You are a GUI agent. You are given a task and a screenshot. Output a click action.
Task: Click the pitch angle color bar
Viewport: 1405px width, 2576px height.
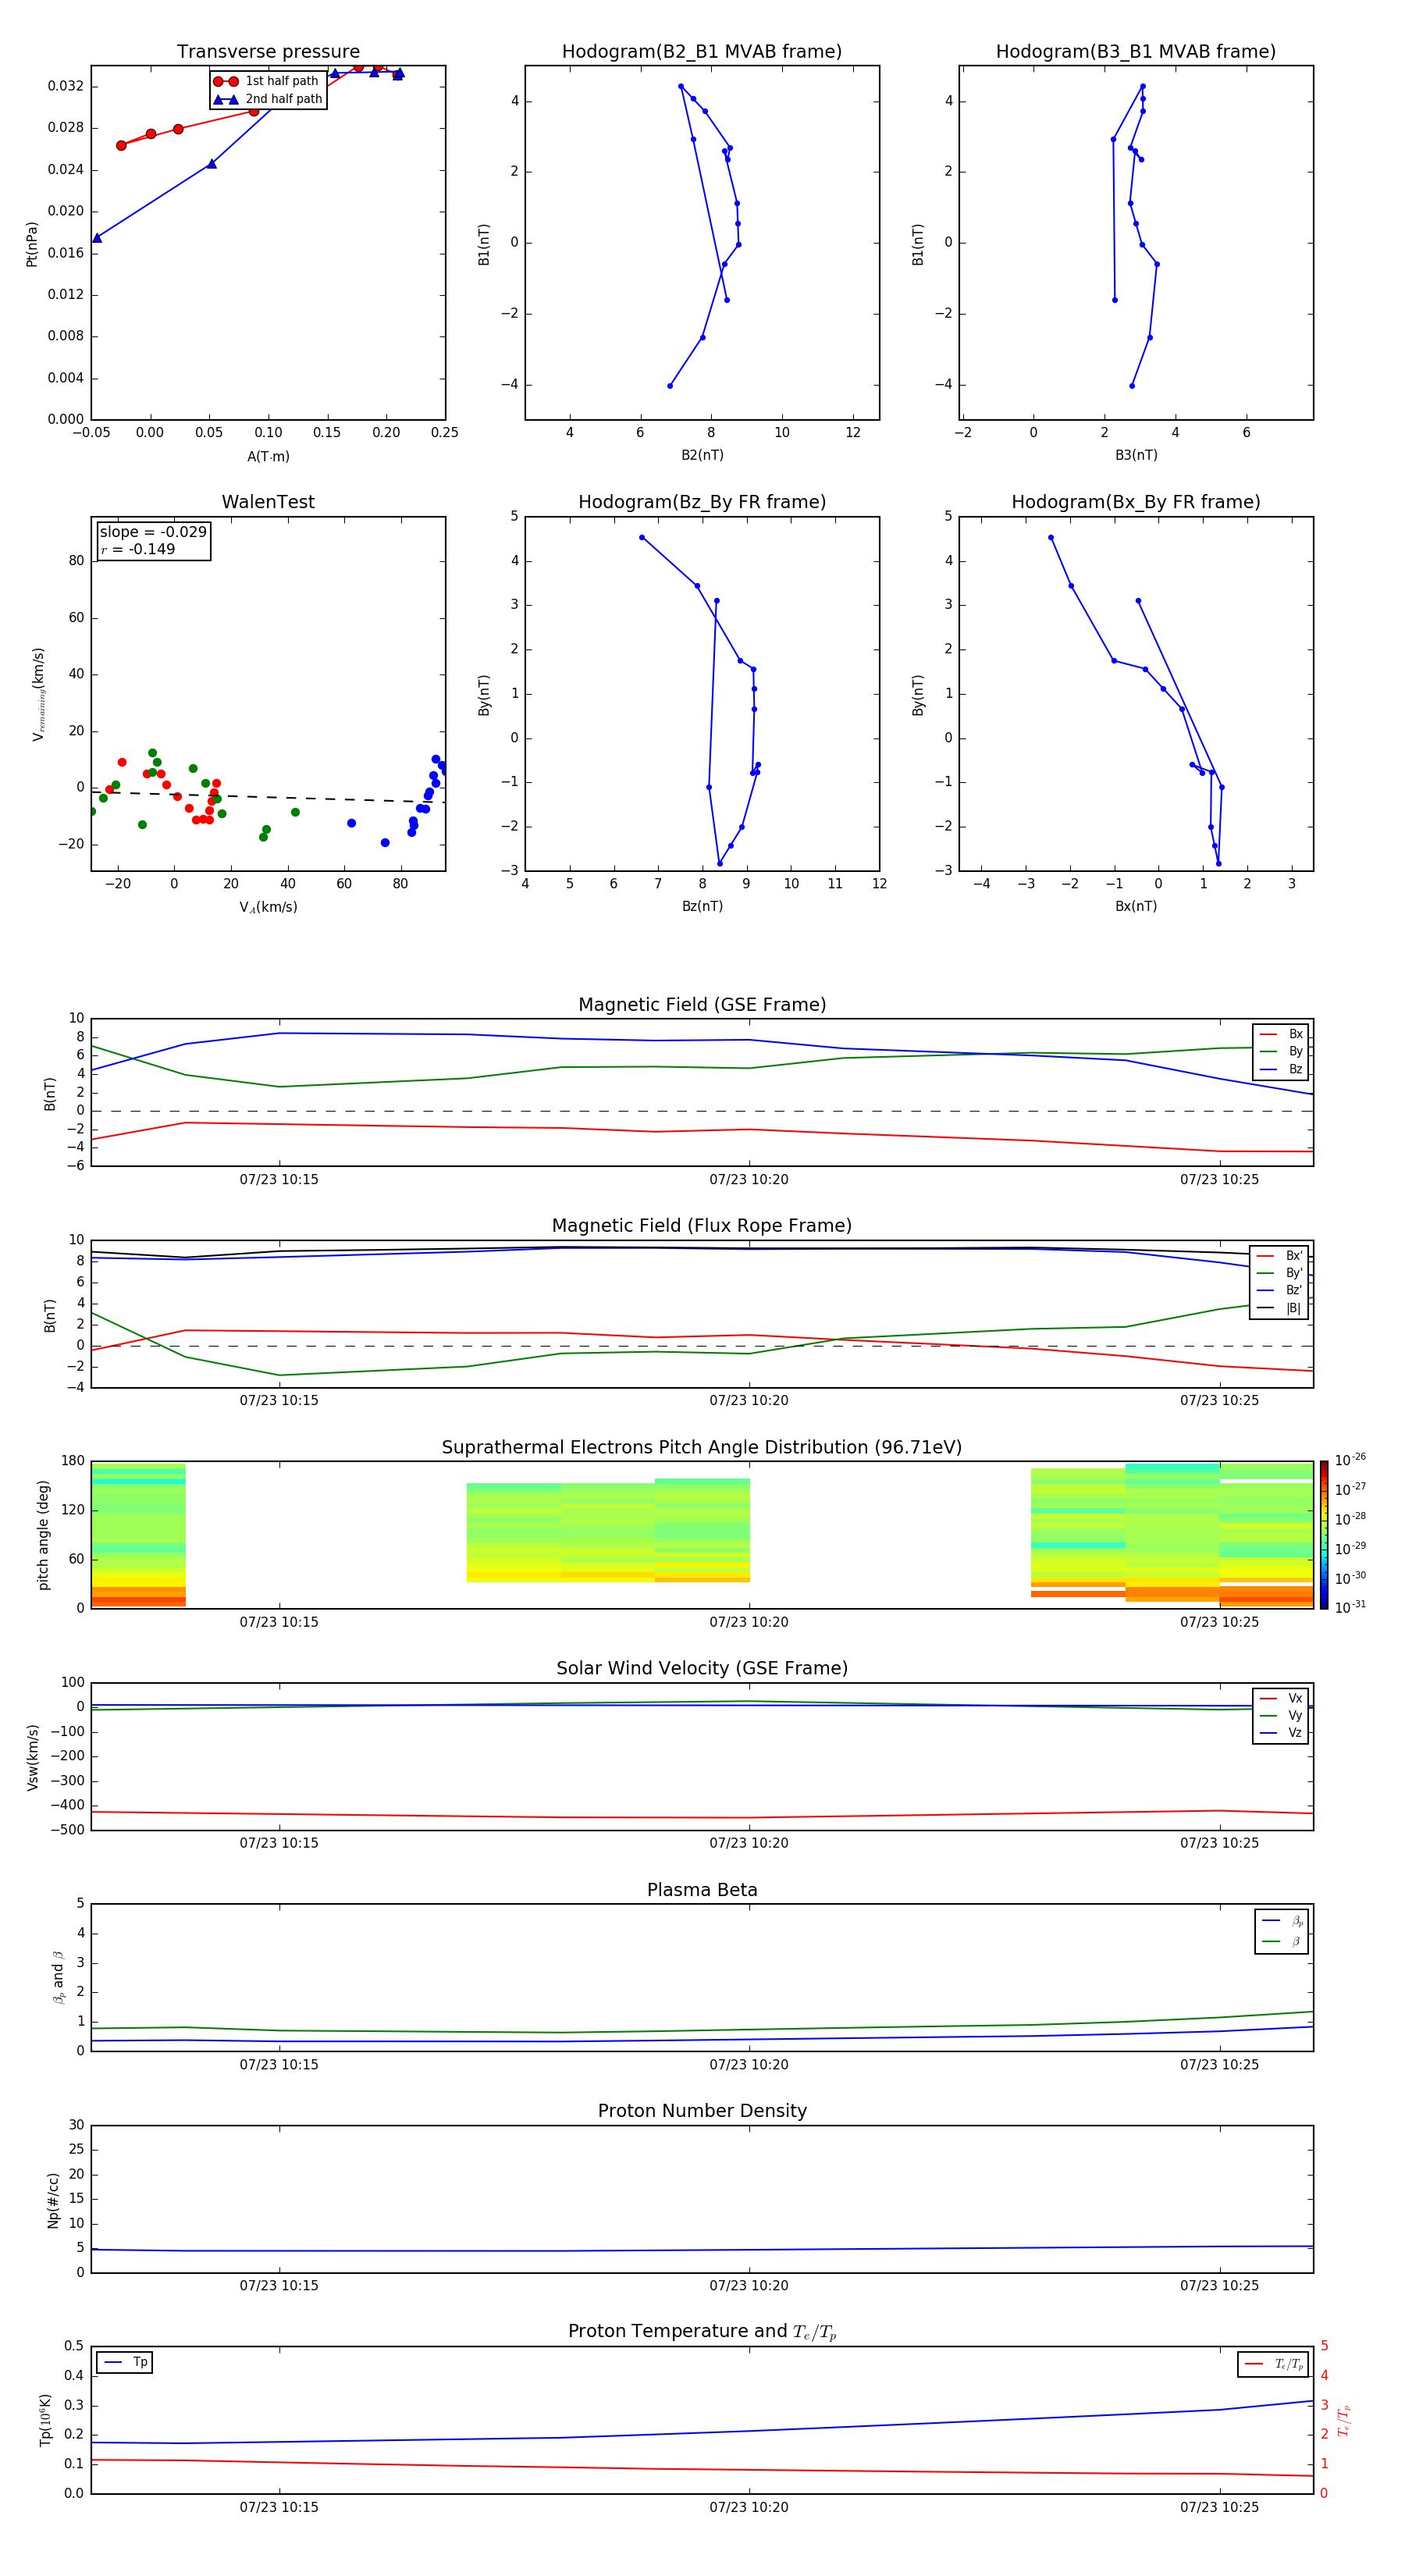pos(1324,1535)
